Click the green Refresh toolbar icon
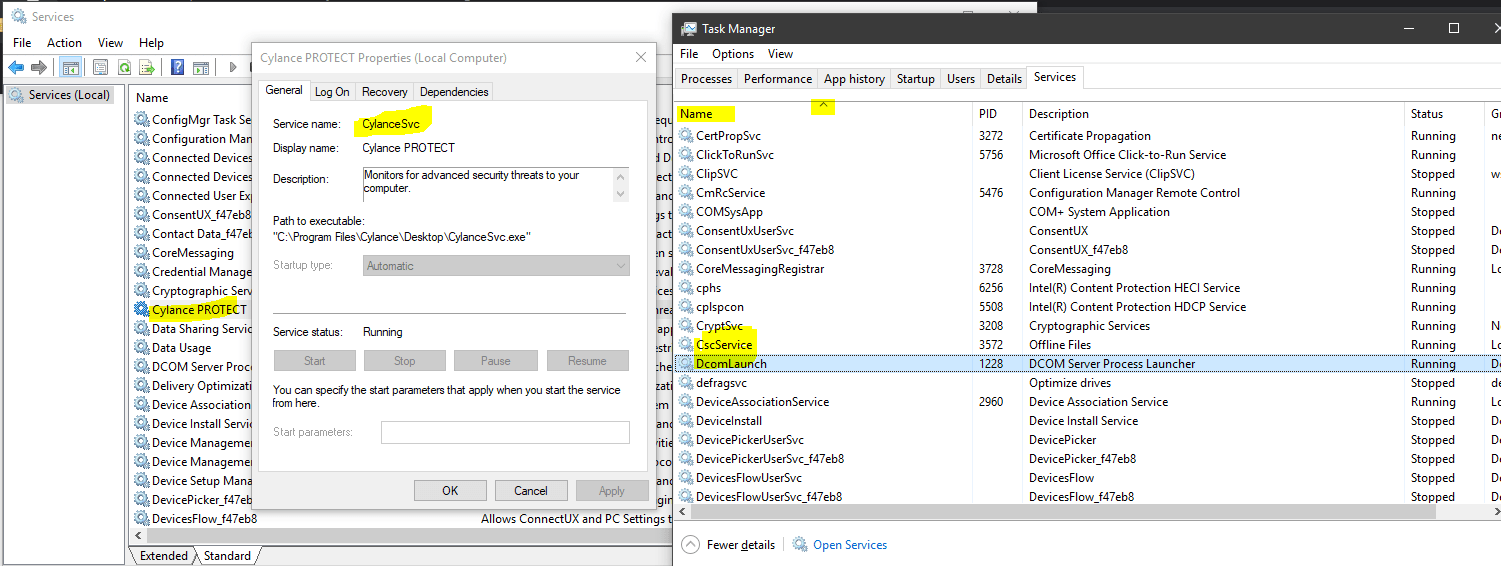 pyautogui.click(x=124, y=67)
